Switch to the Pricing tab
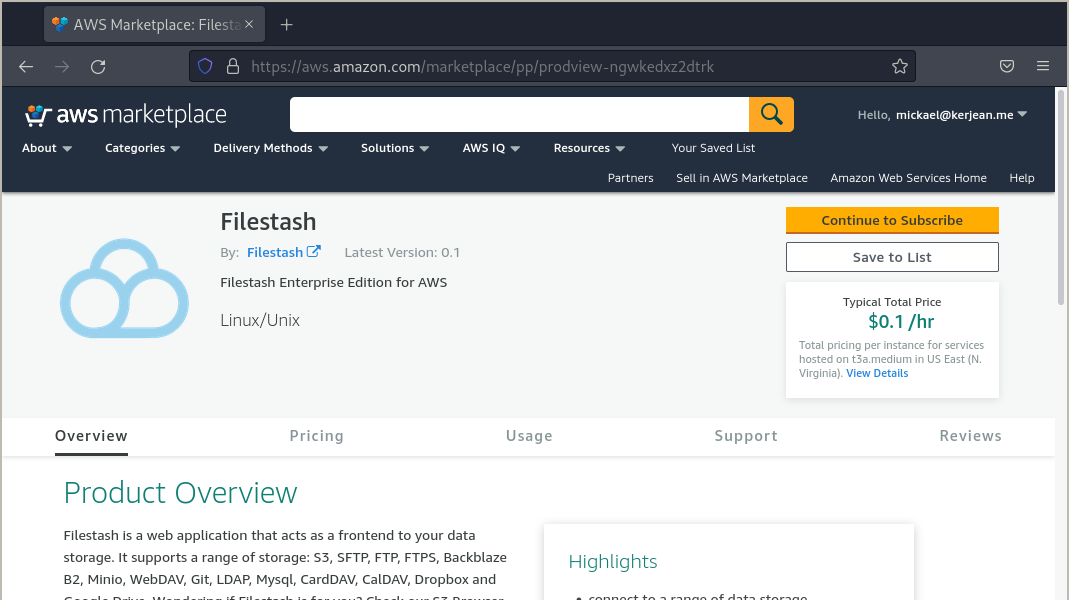Image resolution: width=1069 pixels, height=600 pixels. pos(316,436)
